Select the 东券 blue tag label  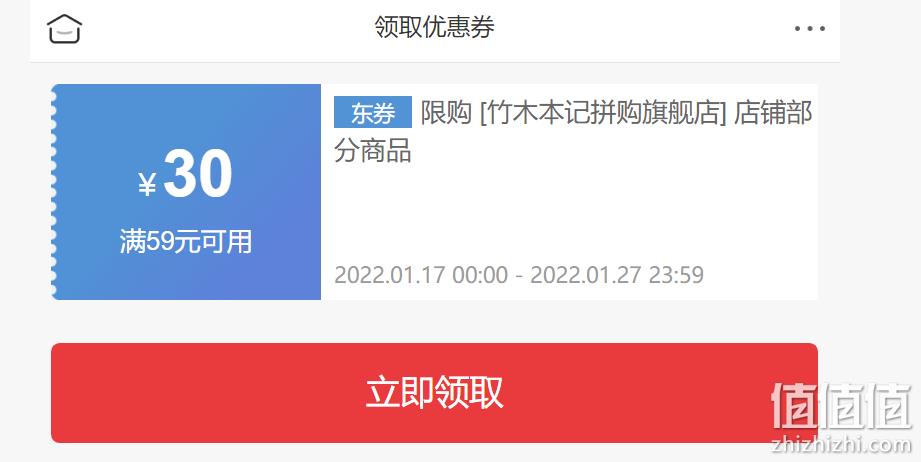[x=372, y=112]
